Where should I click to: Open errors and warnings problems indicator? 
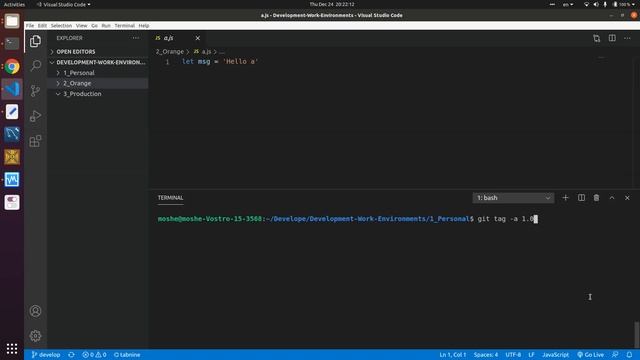pos(94,355)
